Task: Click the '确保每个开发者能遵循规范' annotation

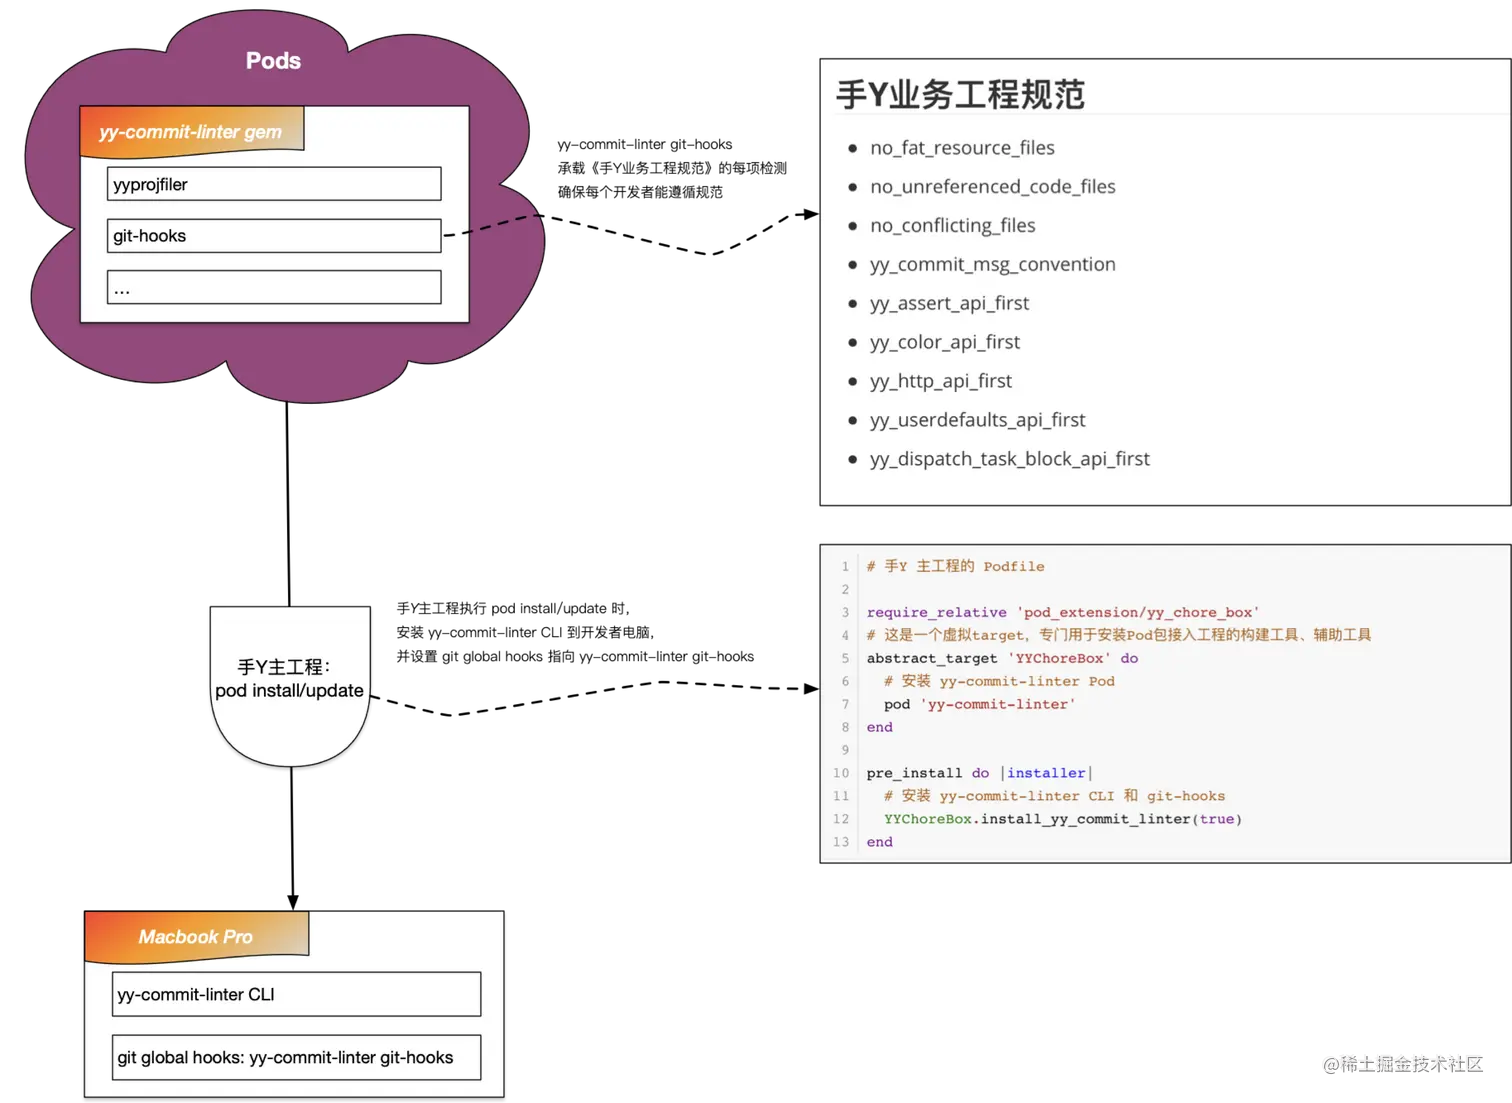Action: coord(640,192)
